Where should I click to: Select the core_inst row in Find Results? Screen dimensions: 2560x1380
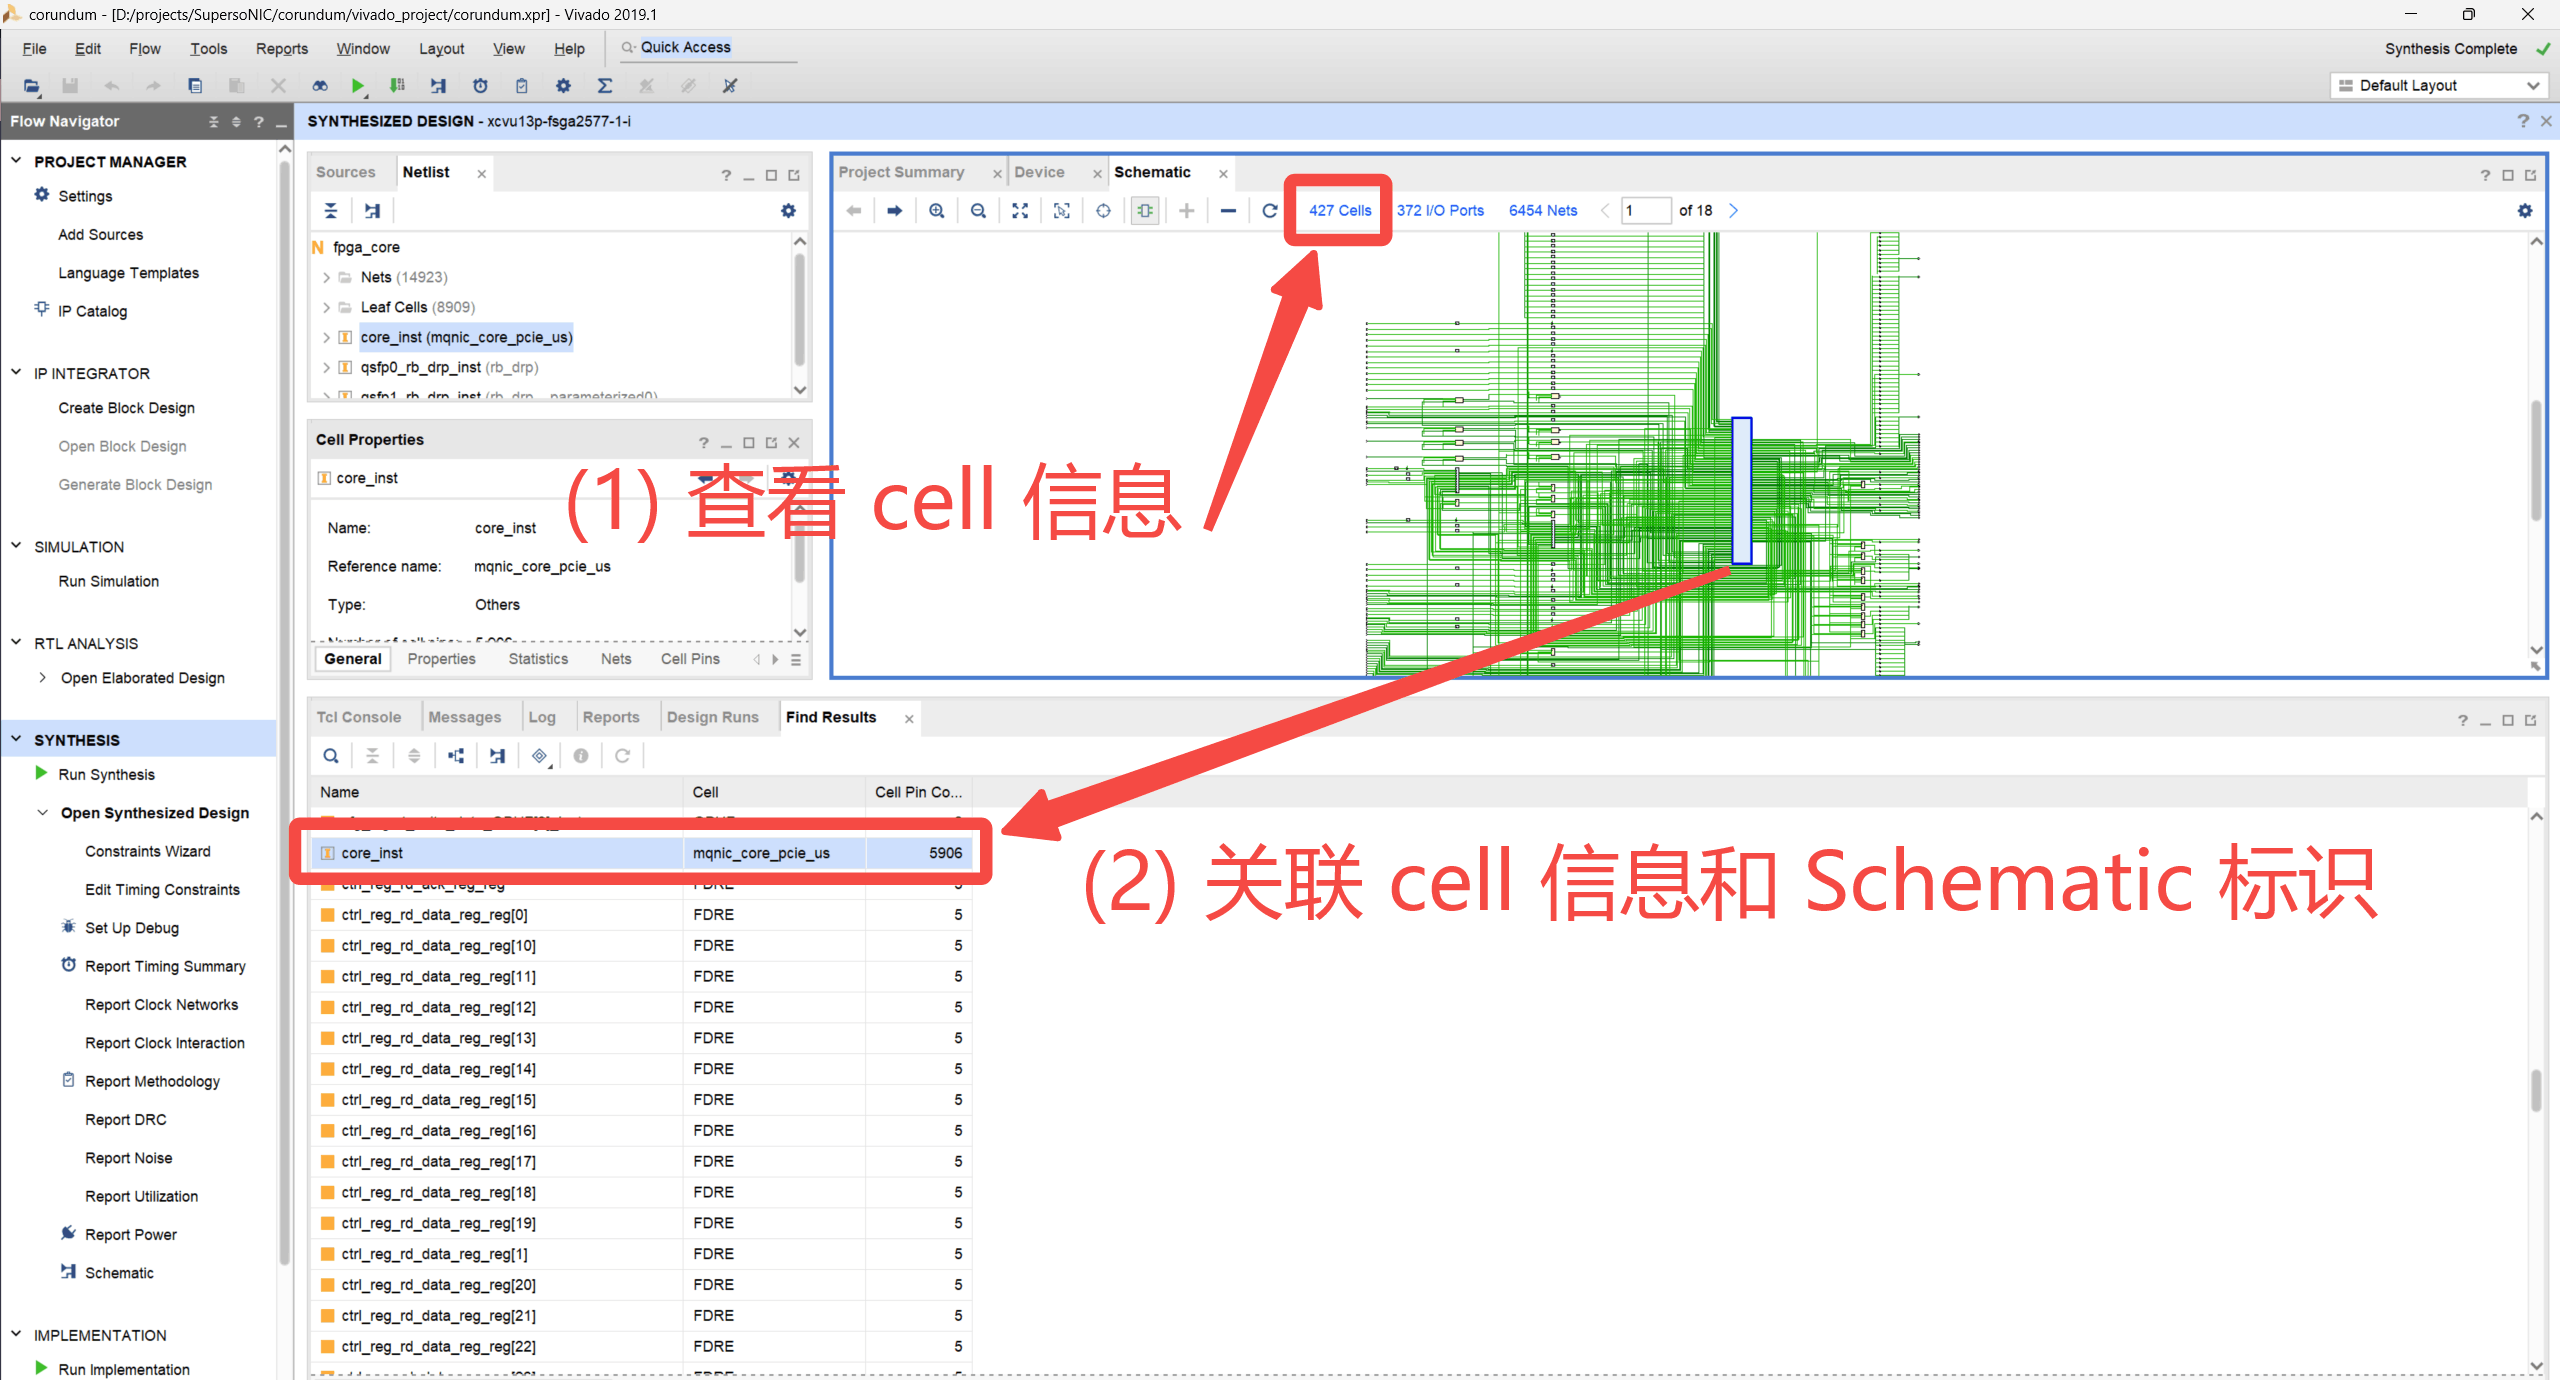(x=640, y=853)
